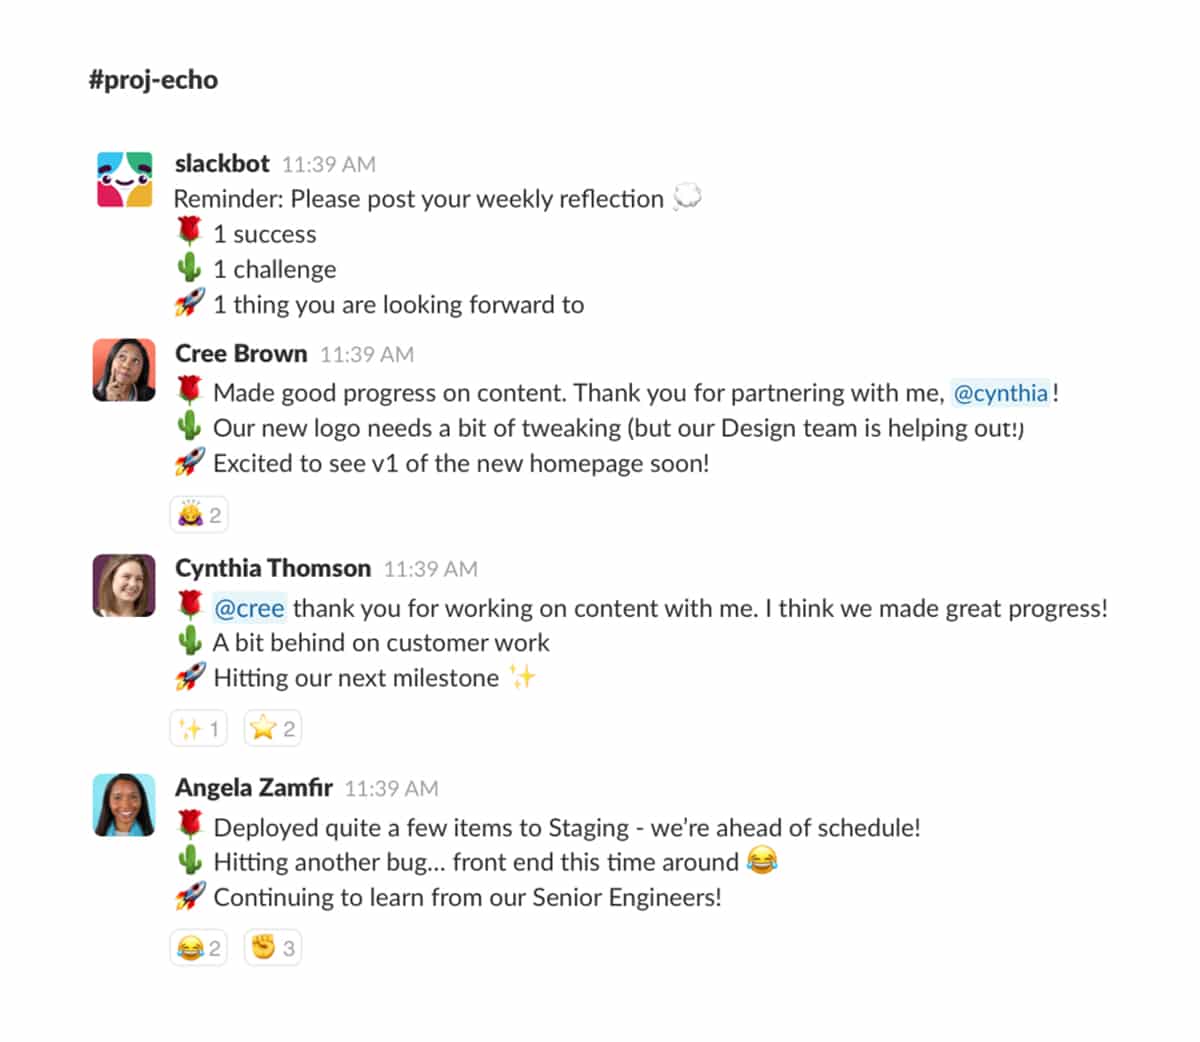Click the slackbot avatar icon
Image resolution: width=1200 pixels, height=1042 pixels.
point(125,179)
